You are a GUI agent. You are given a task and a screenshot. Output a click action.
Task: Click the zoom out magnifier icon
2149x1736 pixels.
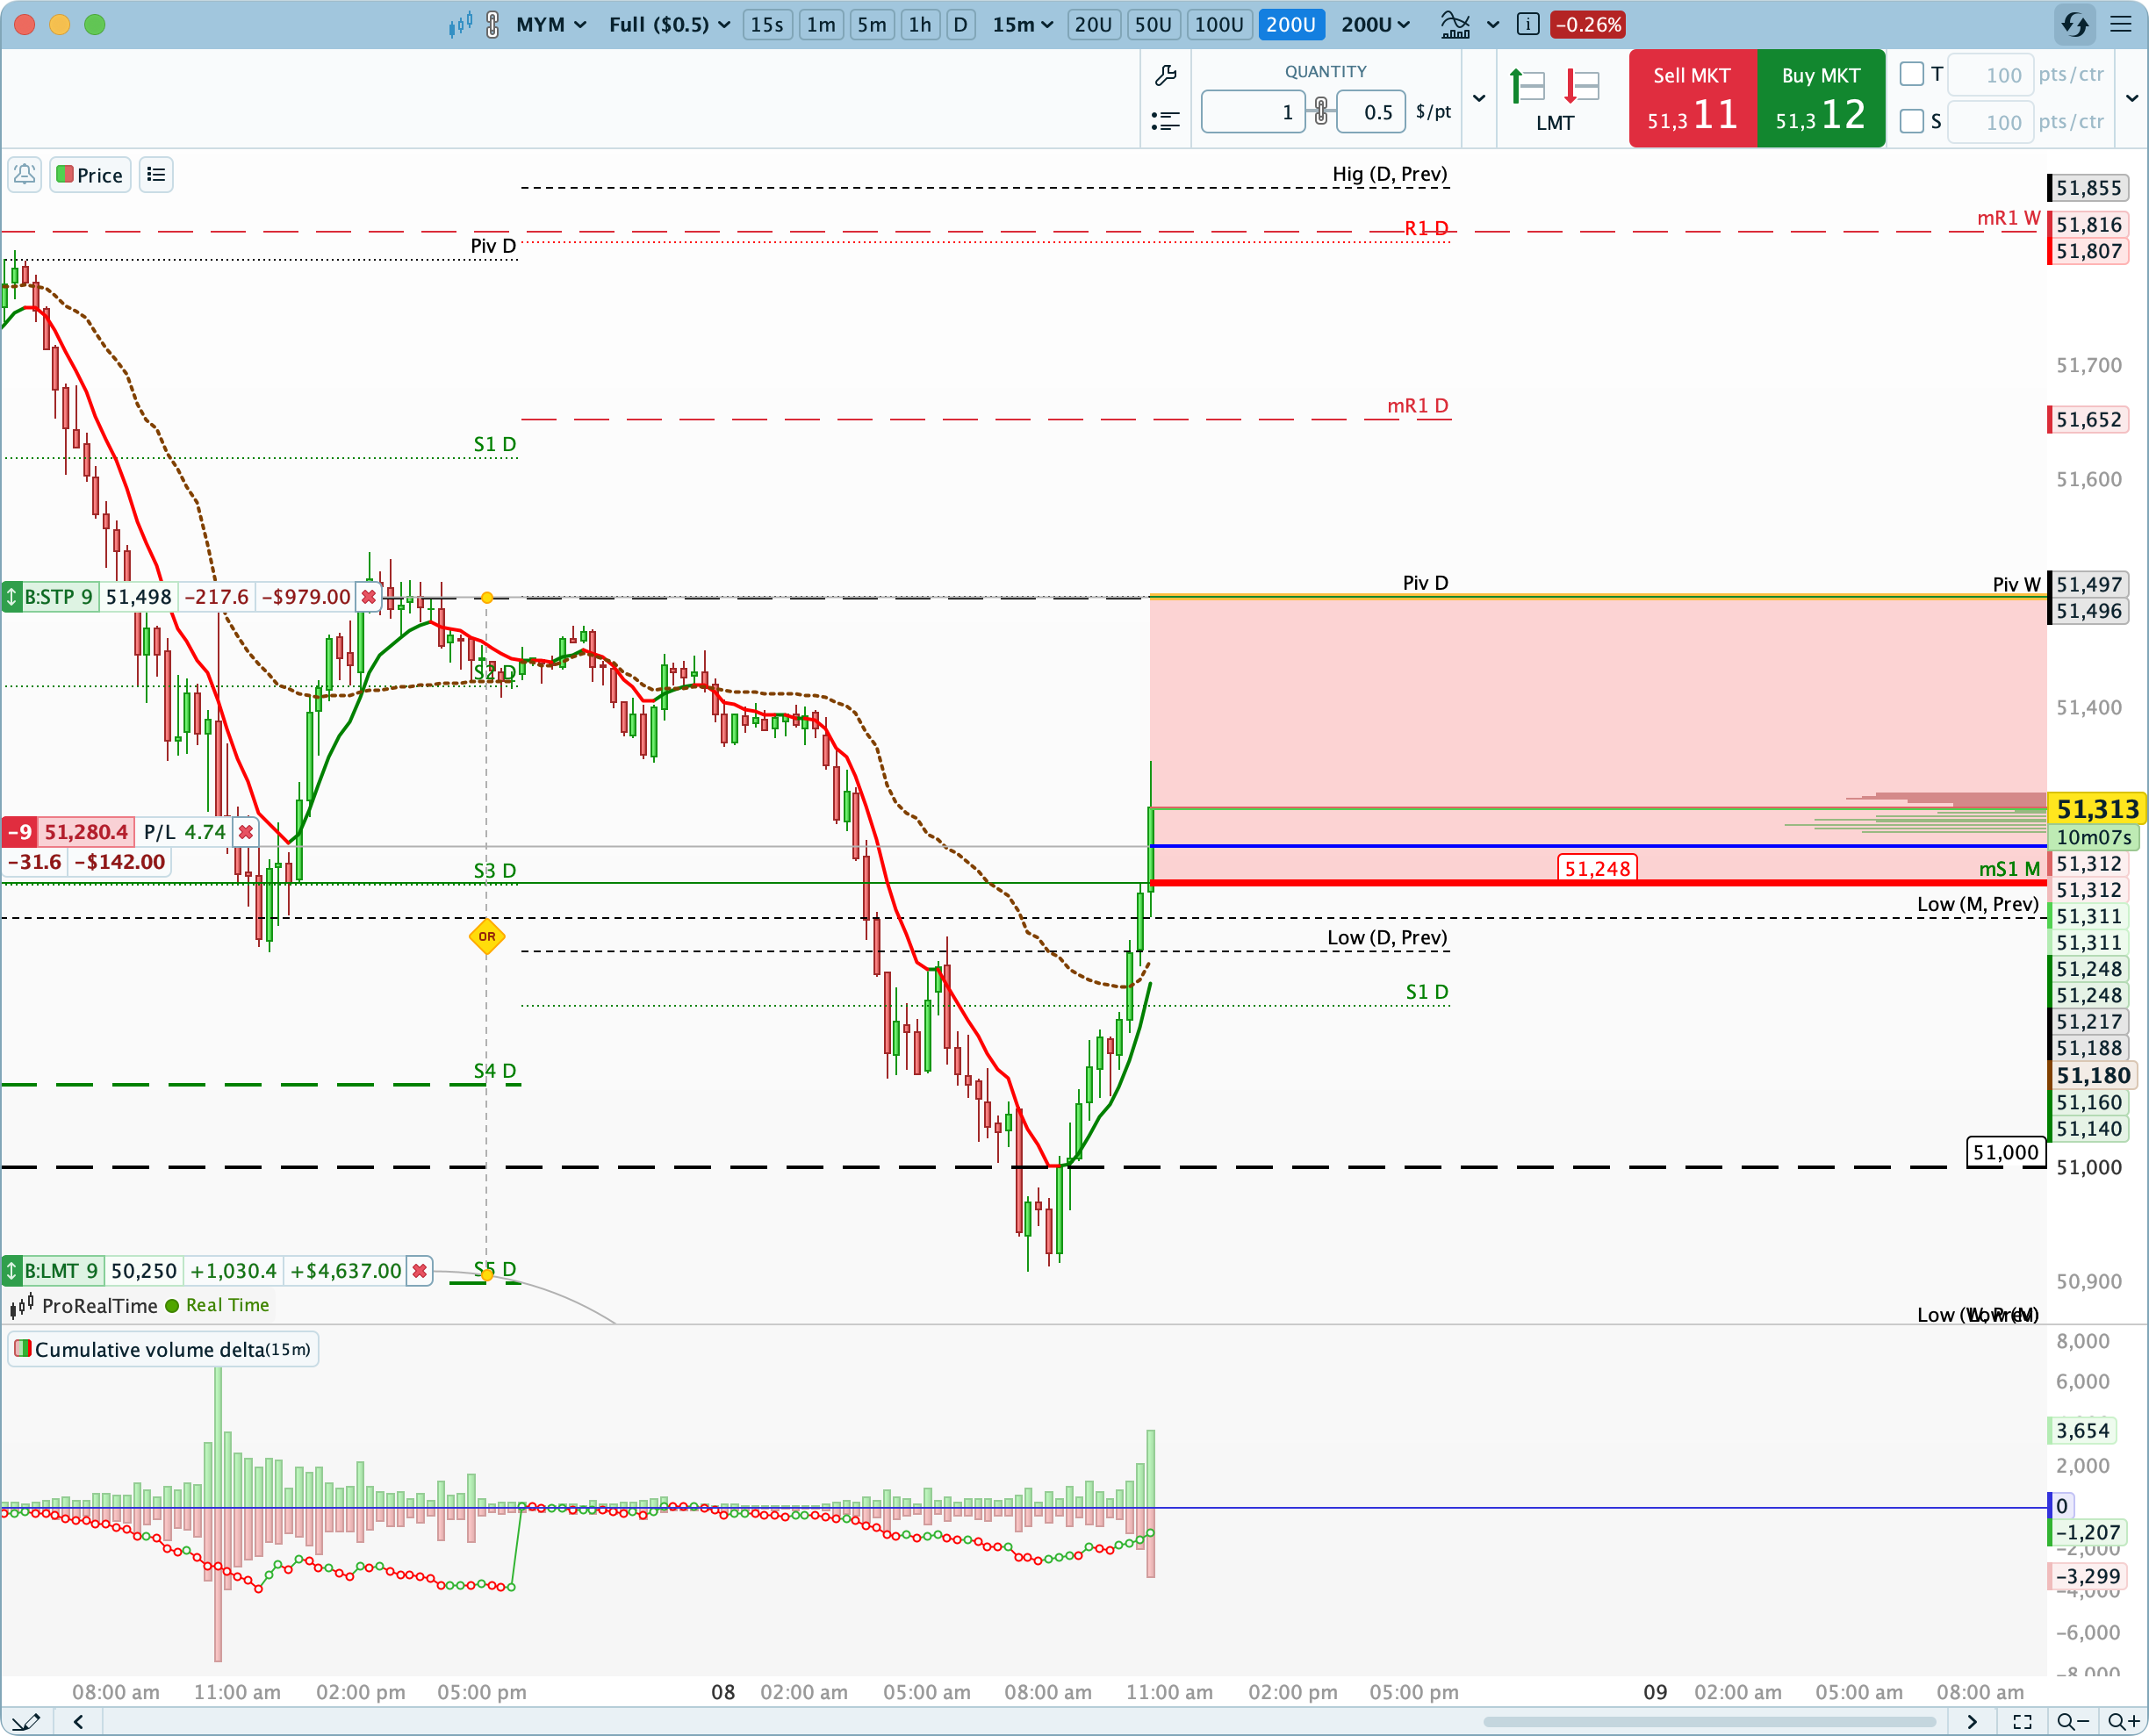tap(2074, 1722)
